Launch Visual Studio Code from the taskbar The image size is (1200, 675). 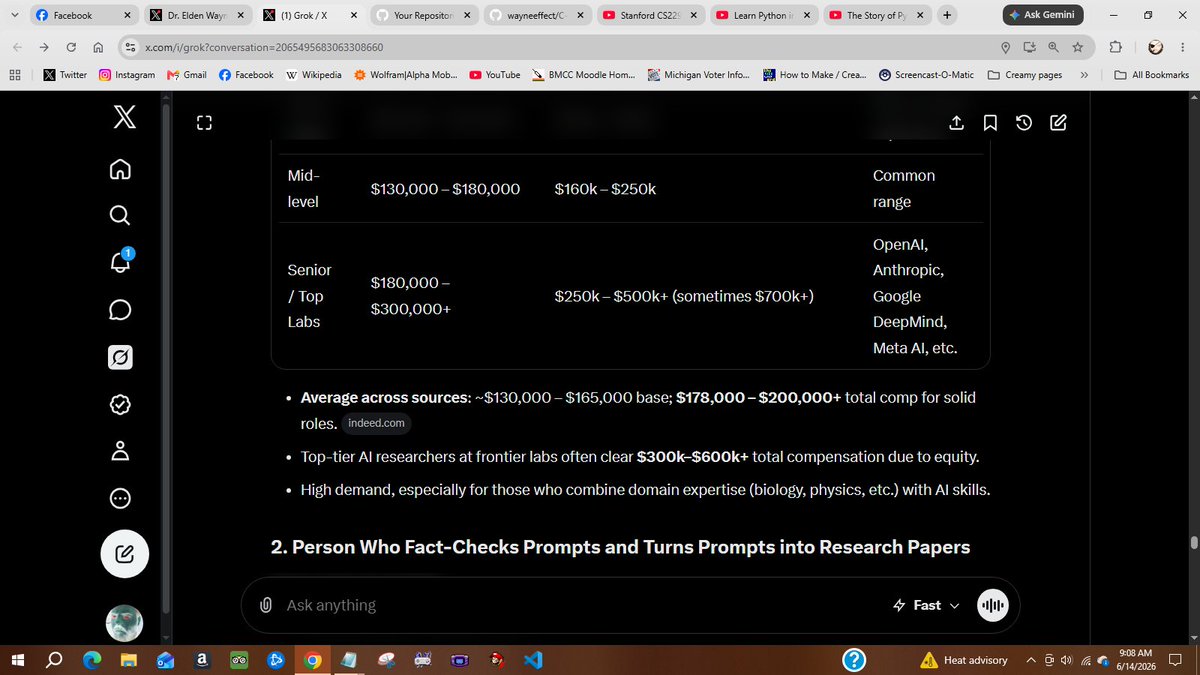pyautogui.click(x=532, y=660)
